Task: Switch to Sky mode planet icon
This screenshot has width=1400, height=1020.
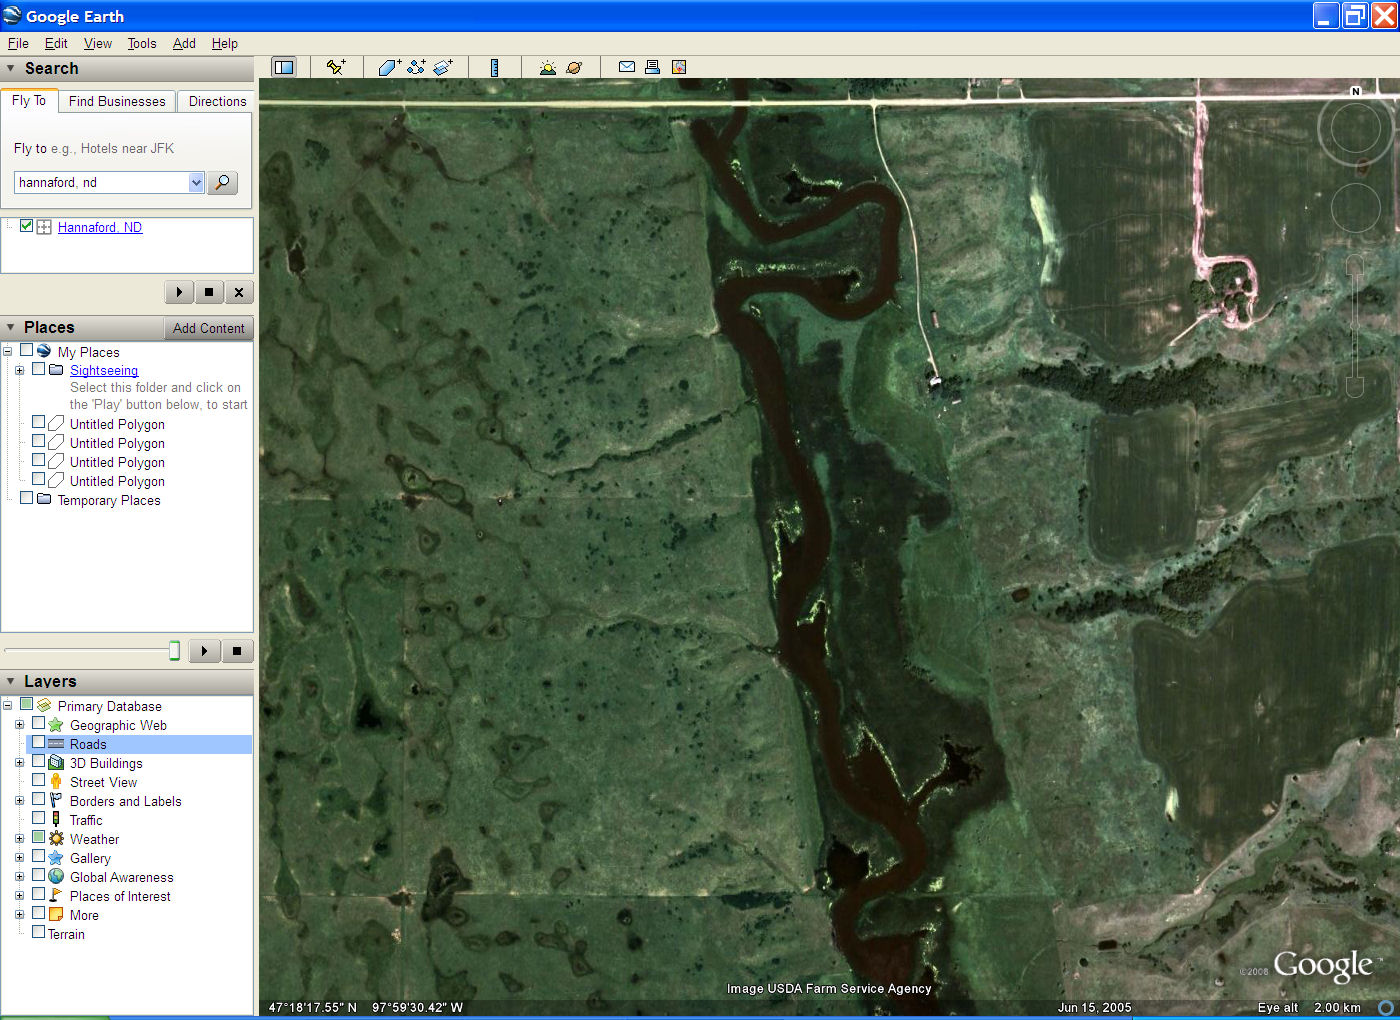Action: click(x=574, y=67)
